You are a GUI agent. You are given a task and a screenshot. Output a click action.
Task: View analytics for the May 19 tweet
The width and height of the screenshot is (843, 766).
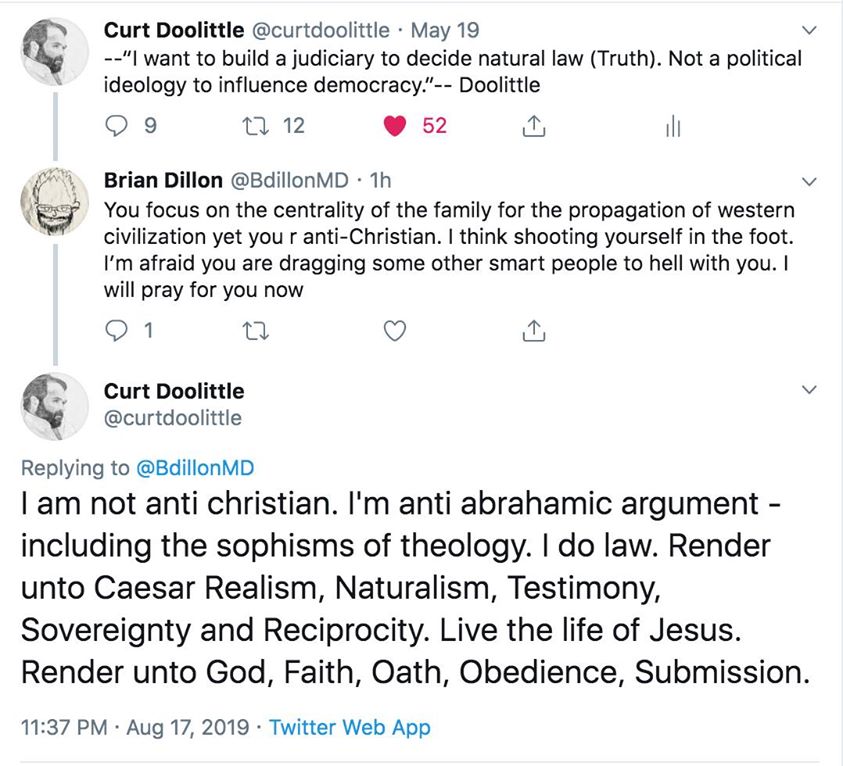click(673, 126)
